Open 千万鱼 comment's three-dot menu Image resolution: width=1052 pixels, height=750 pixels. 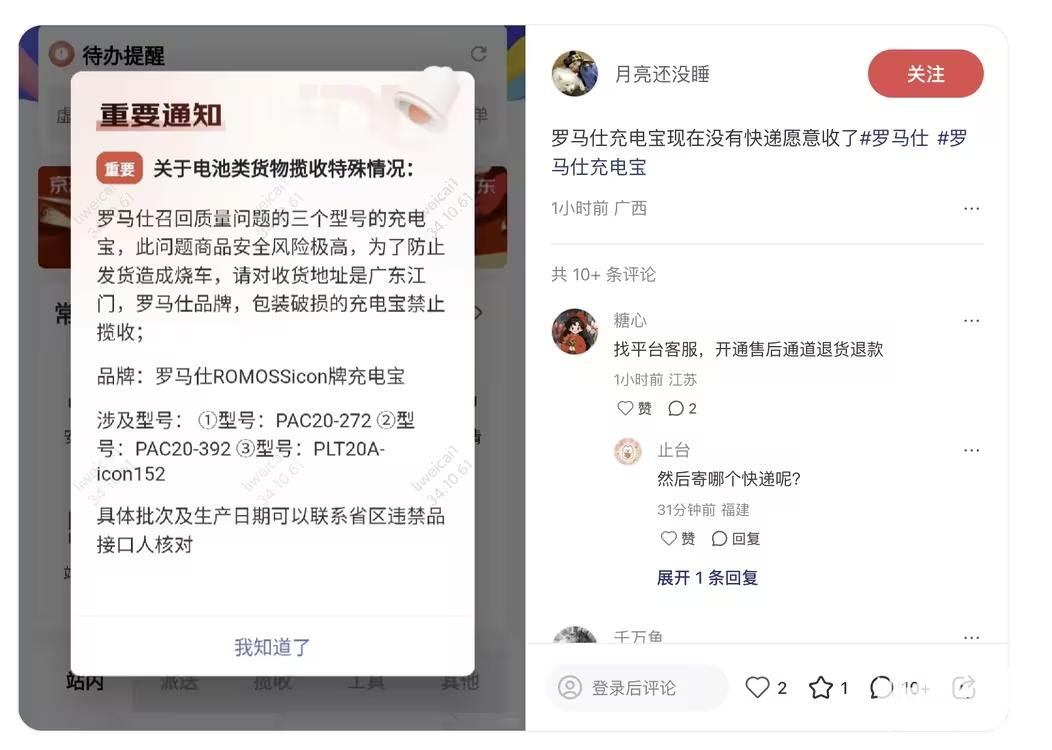tap(971, 637)
